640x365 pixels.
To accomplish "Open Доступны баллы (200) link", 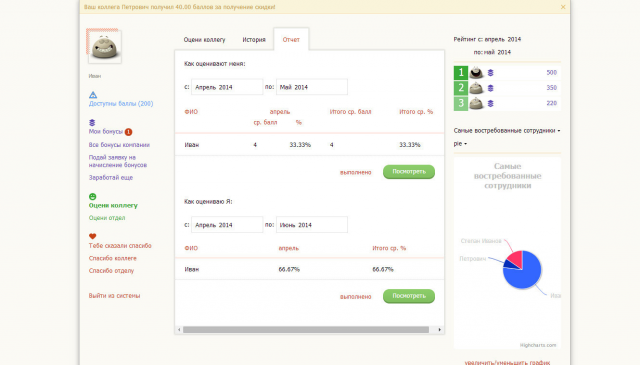I will click(121, 104).
